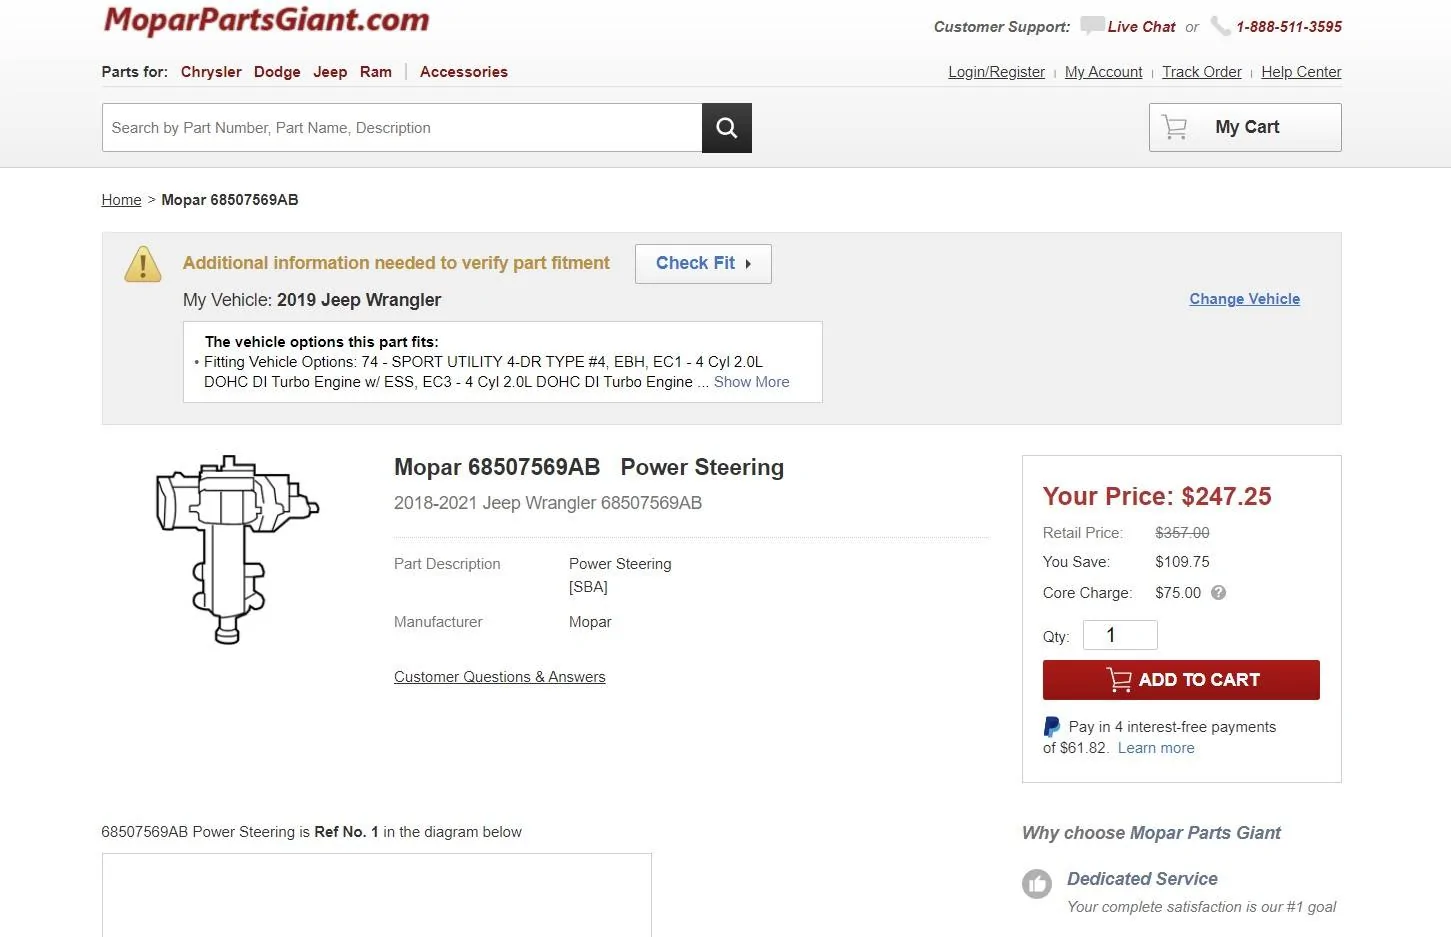Viewport: 1451px width, 937px height.
Task: Click the Manufacturer value Mopar
Action: 590,622
